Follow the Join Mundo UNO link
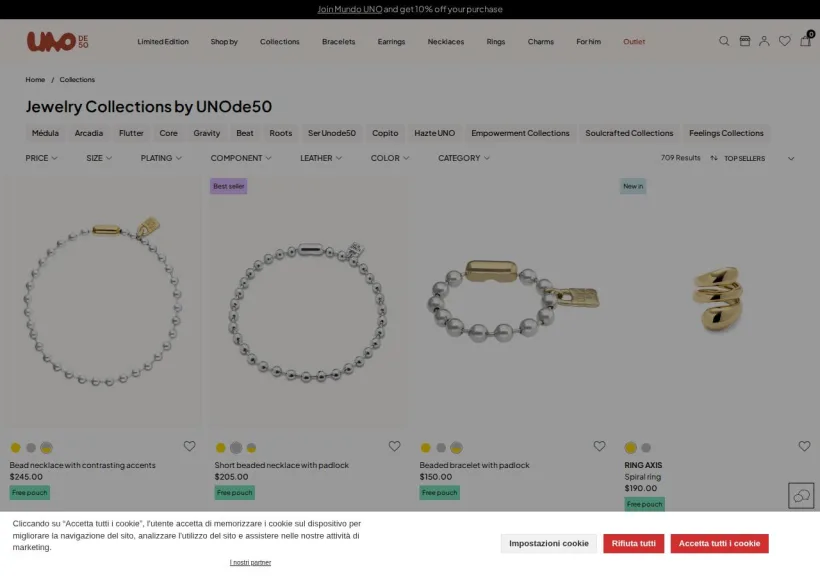Viewport: 820px width, 577px height. (x=350, y=9)
